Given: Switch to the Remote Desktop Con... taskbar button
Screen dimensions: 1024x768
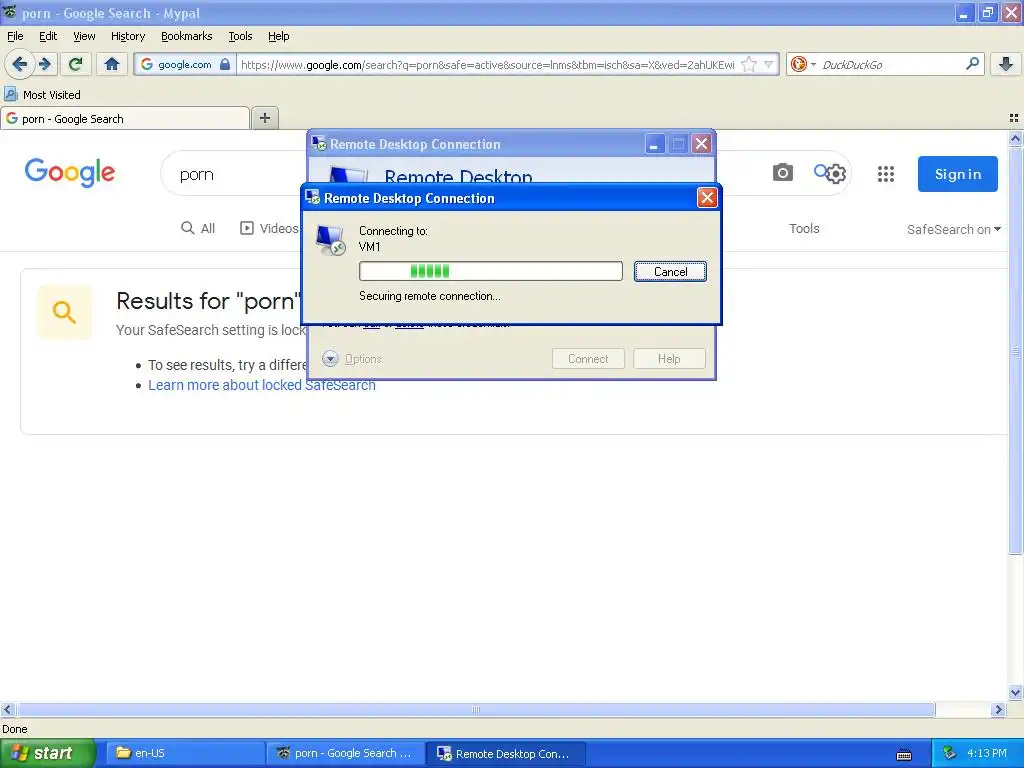Looking at the screenshot, I should (505, 753).
